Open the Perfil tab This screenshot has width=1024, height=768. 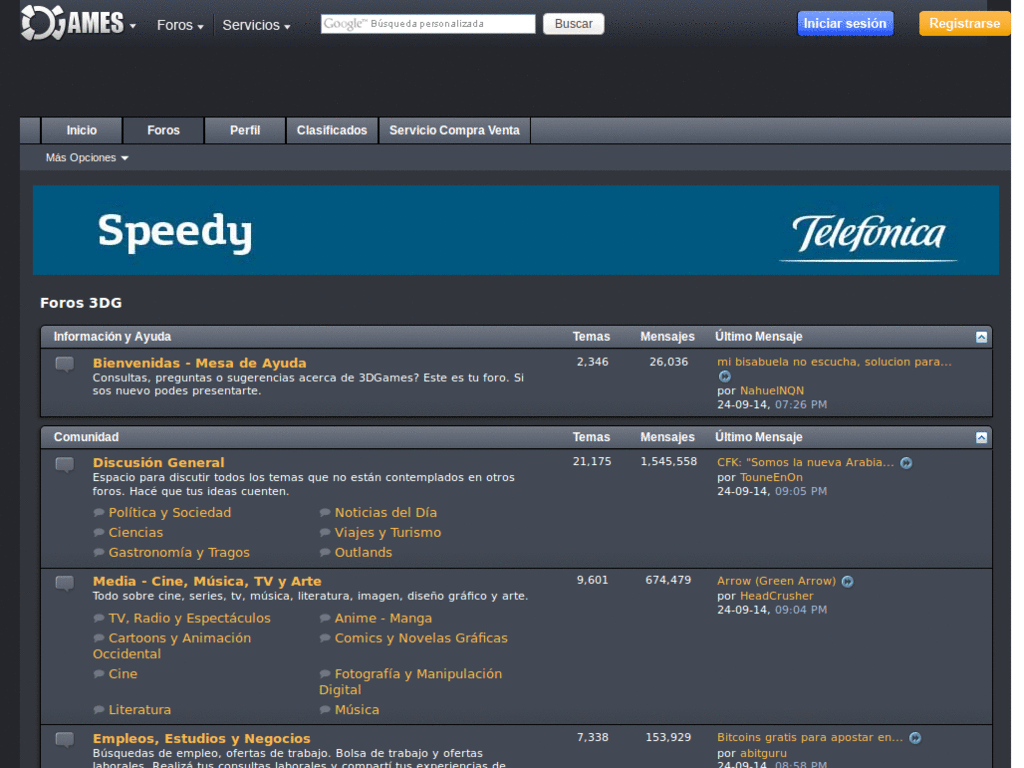(x=245, y=131)
